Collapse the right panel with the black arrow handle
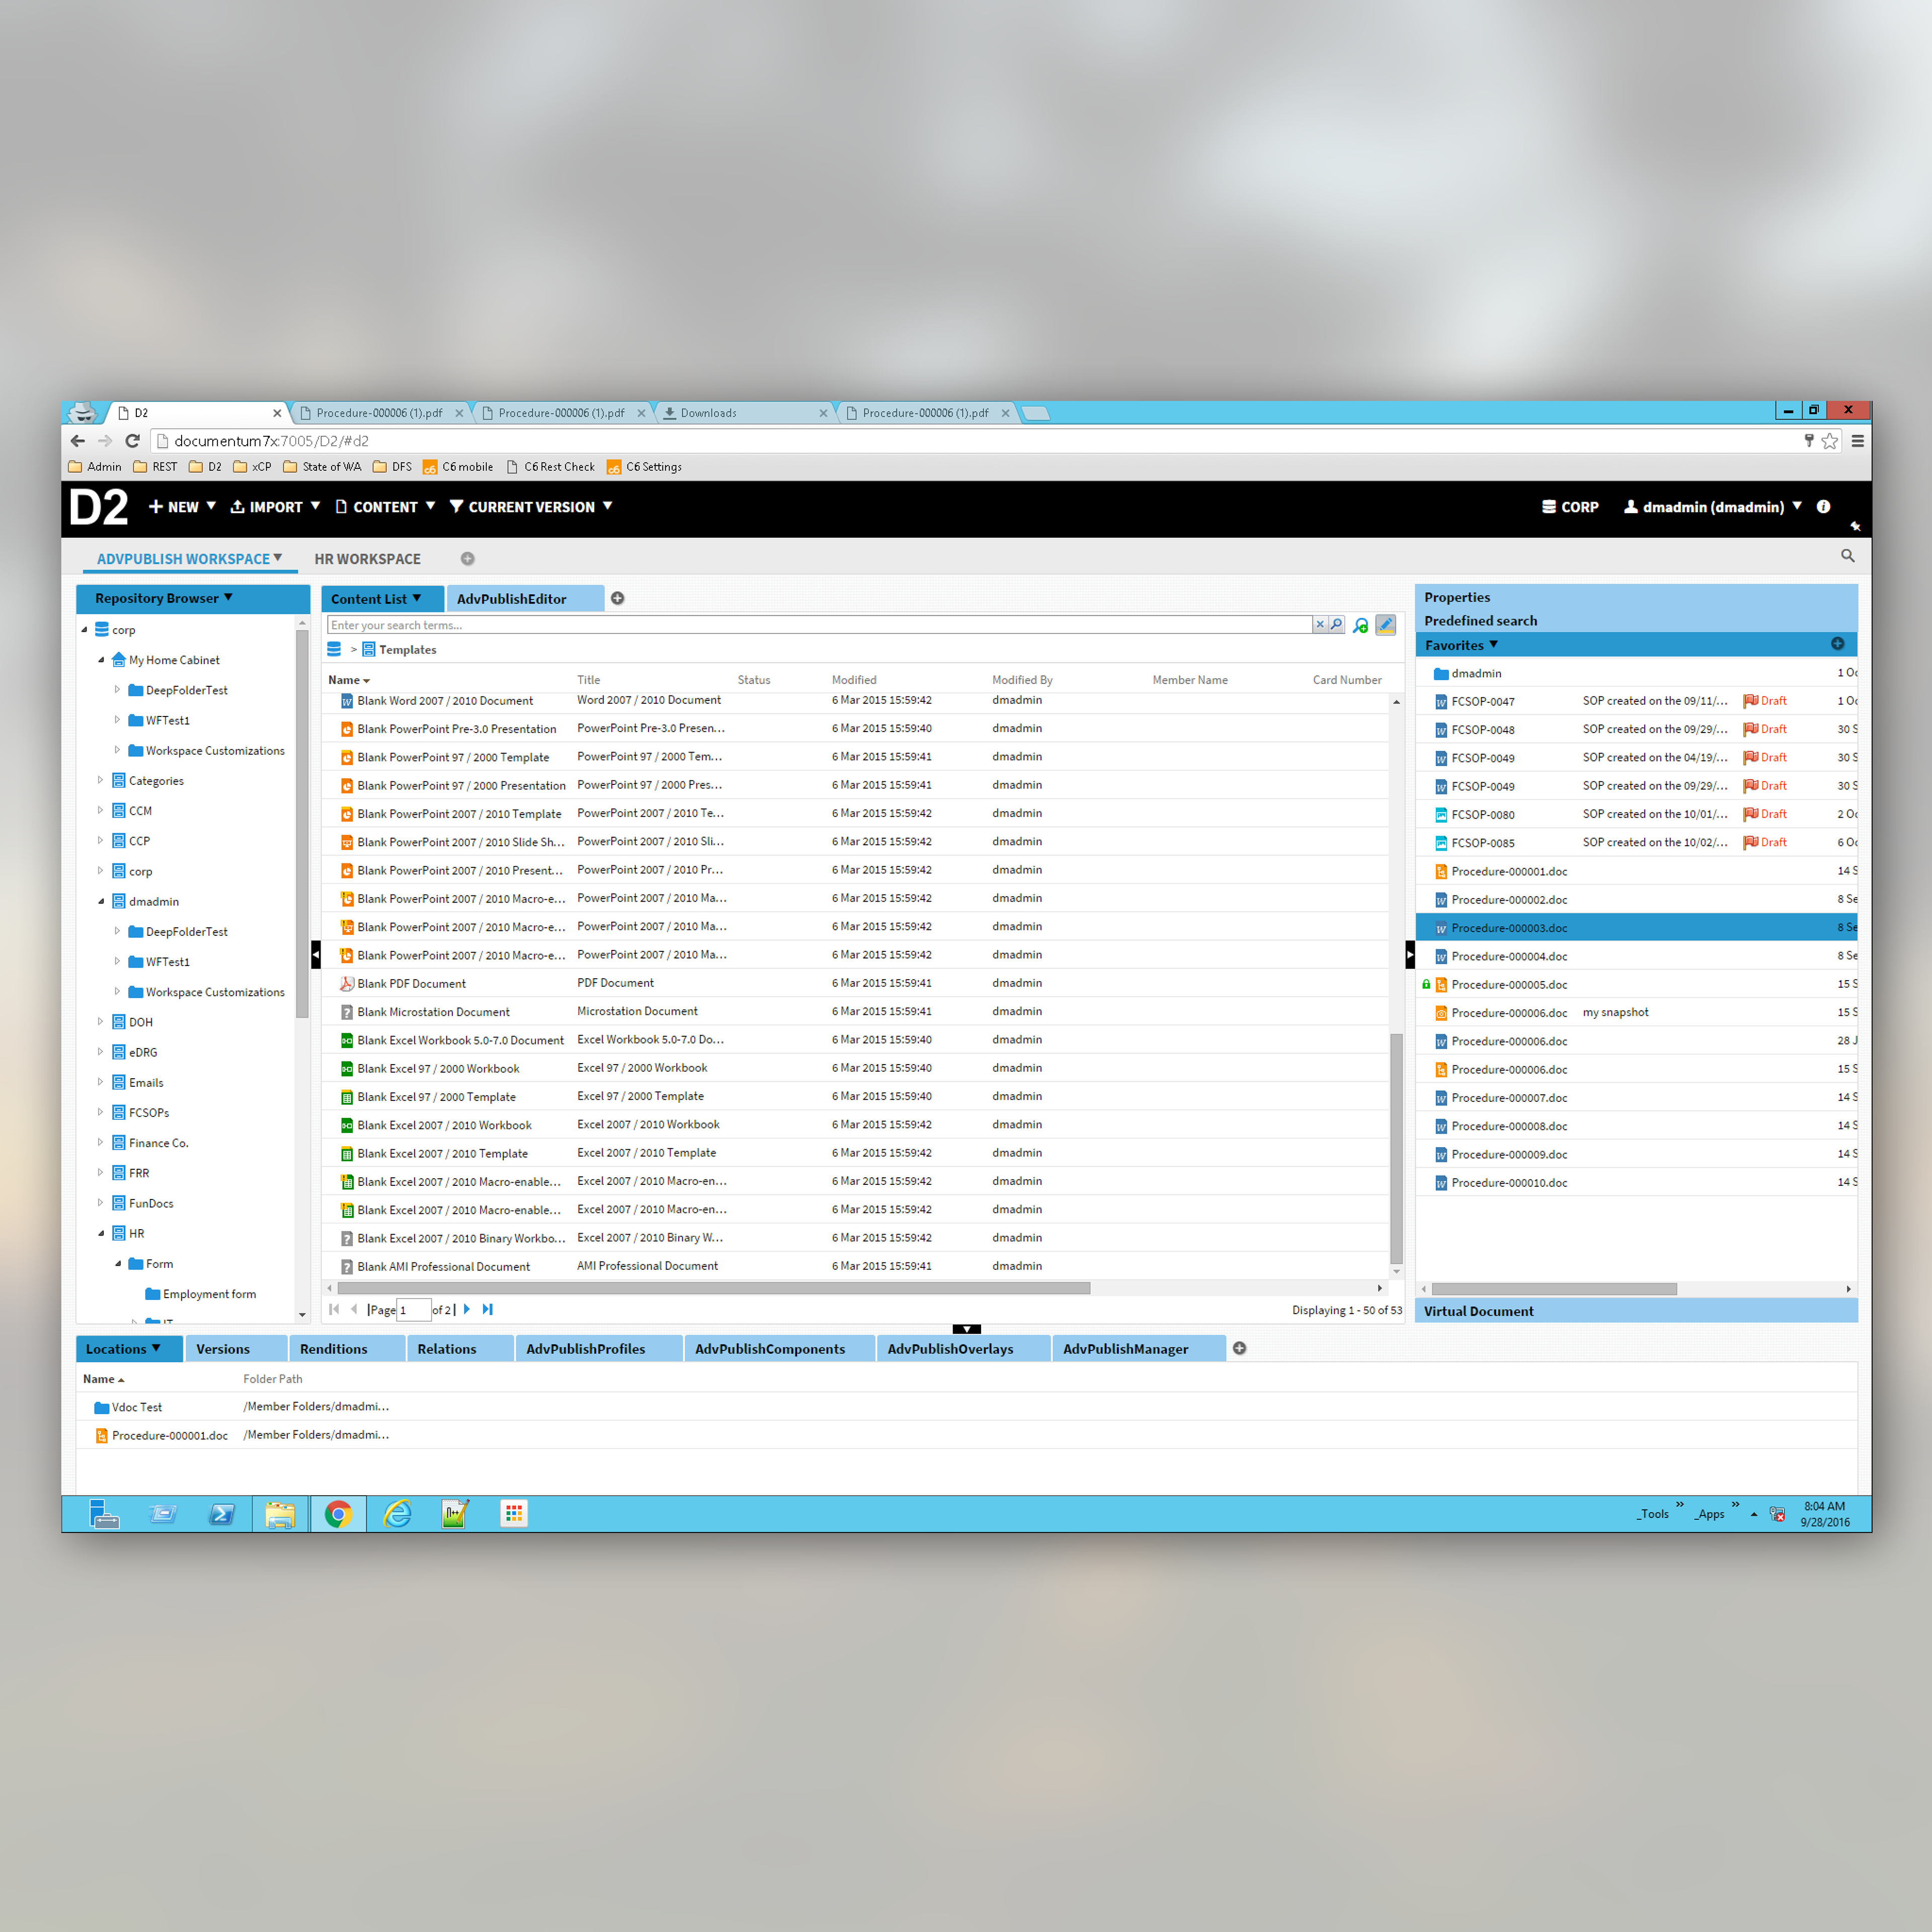The width and height of the screenshot is (1932, 1932). click(x=1409, y=955)
